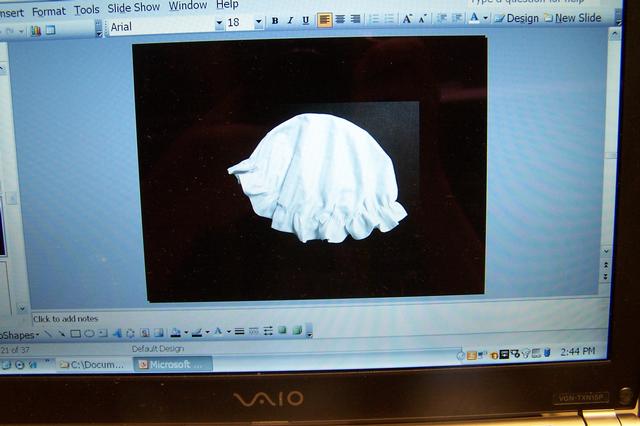
Task: Select the Oval drawing tool
Action: click(89, 334)
